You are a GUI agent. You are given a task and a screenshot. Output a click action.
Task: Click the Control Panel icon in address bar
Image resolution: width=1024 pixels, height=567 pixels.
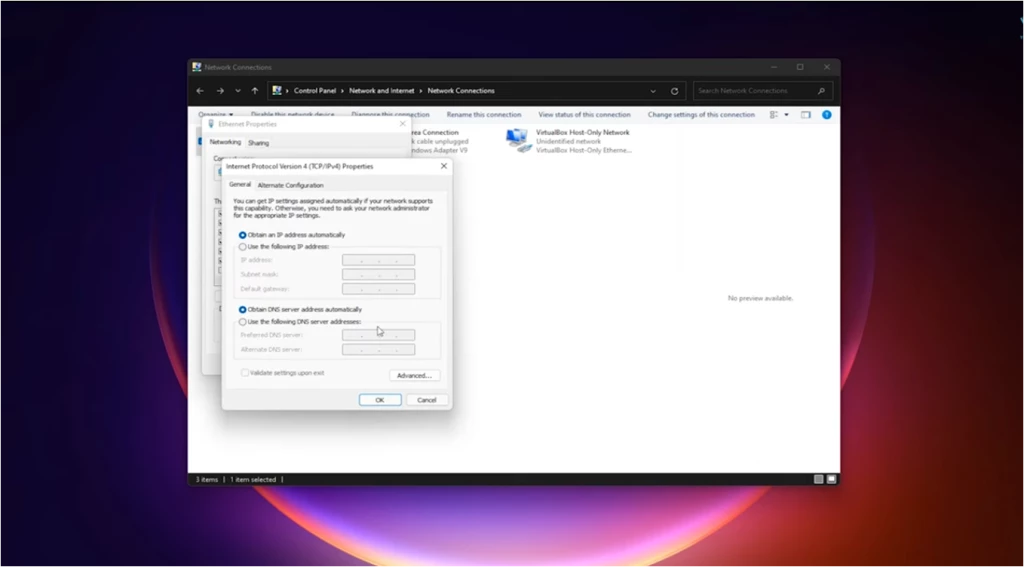277,91
